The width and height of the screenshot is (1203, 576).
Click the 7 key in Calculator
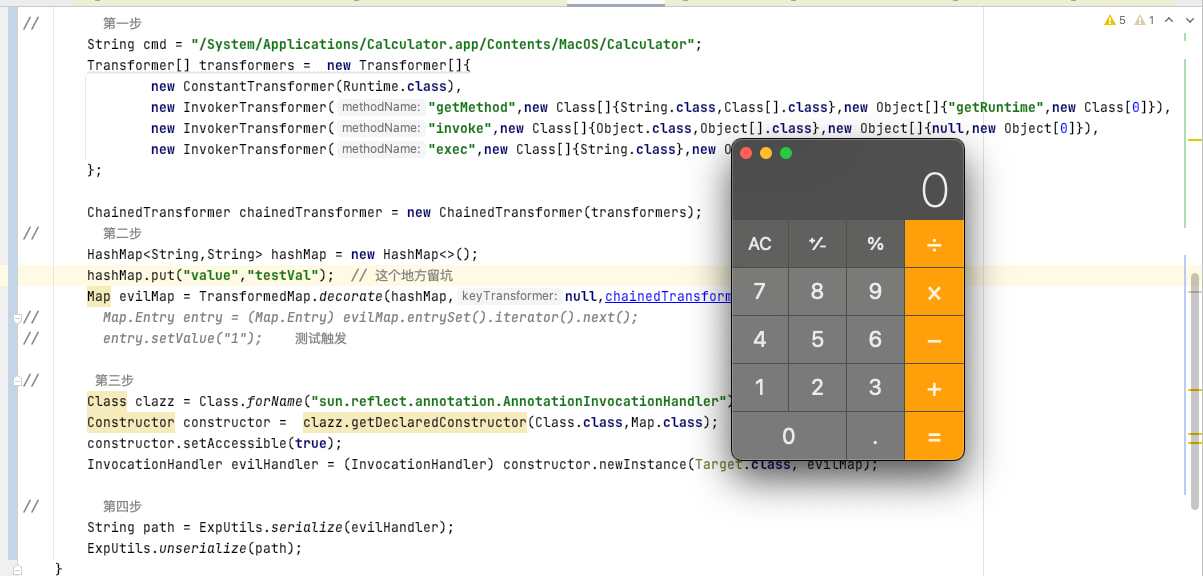tap(760, 292)
